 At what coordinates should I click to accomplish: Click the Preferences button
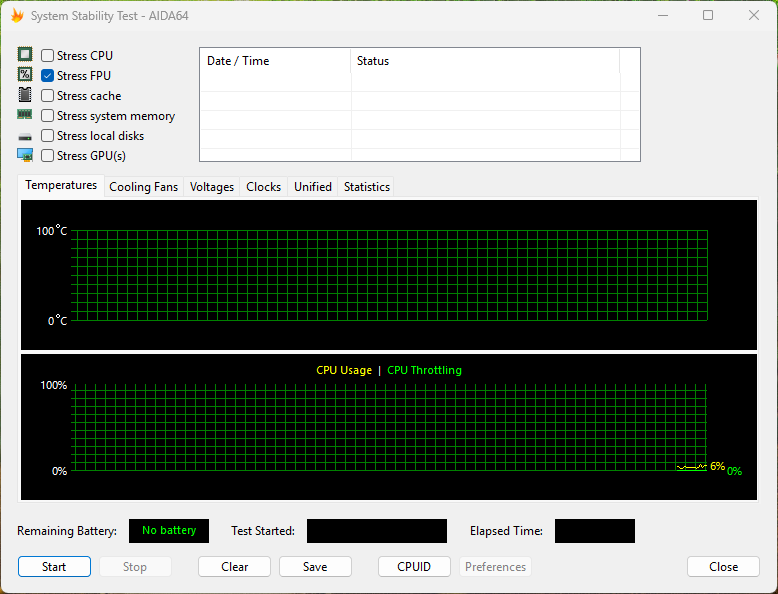pos(495,567)
